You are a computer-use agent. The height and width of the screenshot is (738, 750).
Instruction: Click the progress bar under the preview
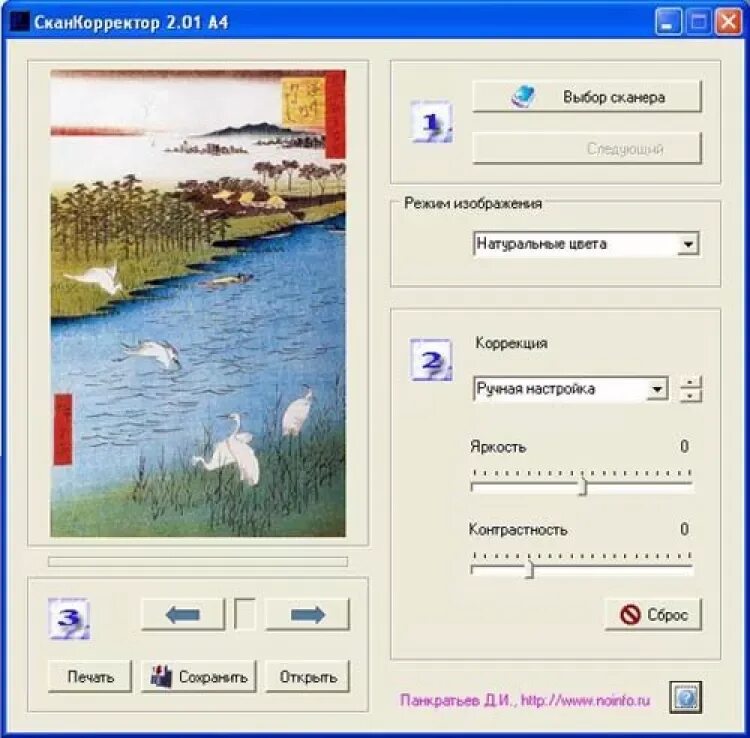pos(198,562)
